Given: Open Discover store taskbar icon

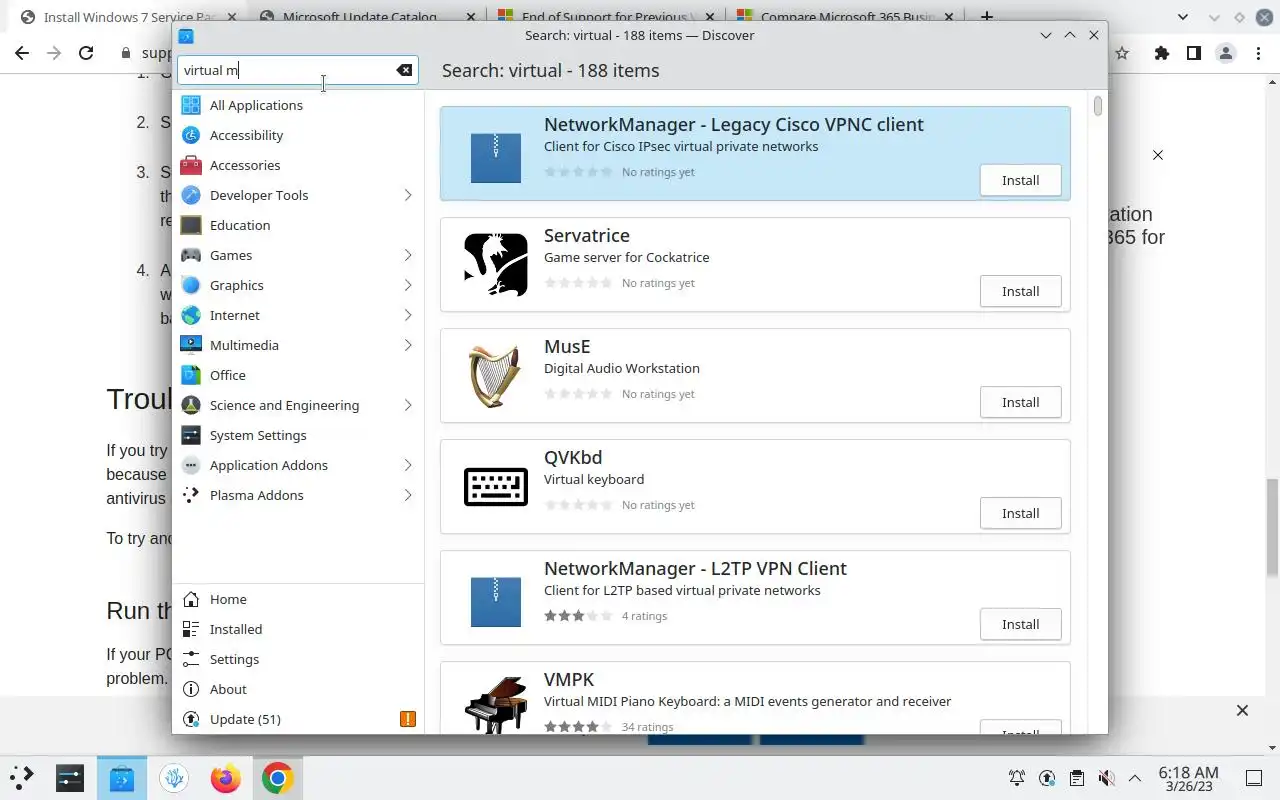Looking at the screenshot, I should [122, 778].
